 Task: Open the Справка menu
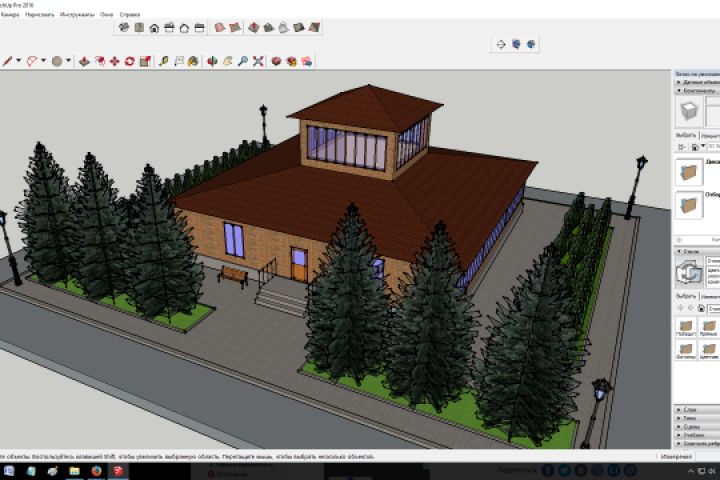[130, 16]
